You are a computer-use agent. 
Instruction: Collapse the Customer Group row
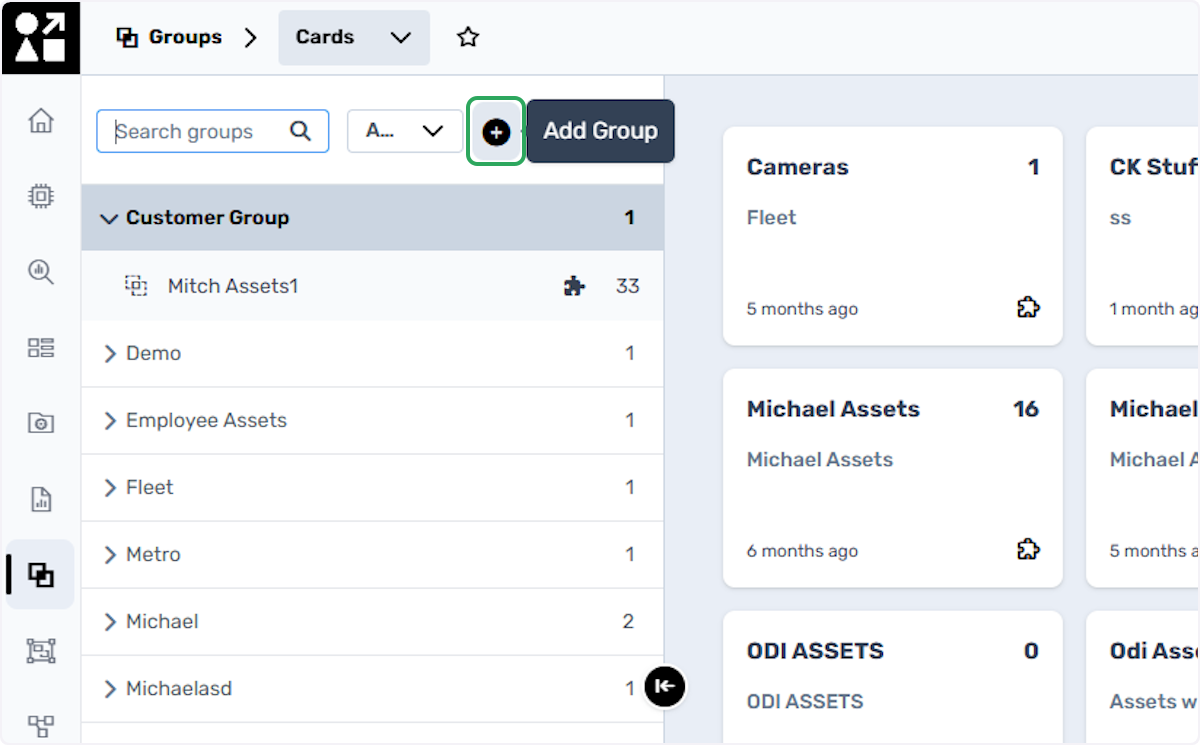[x=110, y=218]
